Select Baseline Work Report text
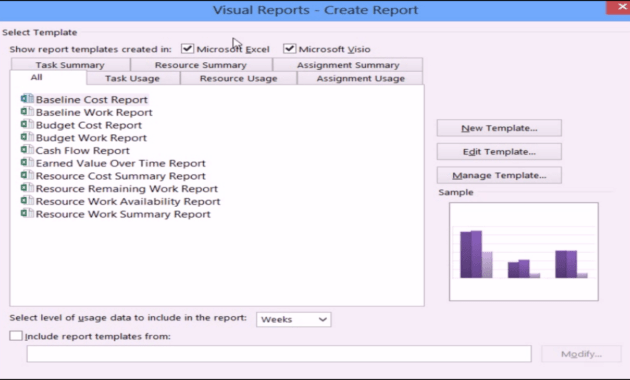Image resolution: width=630 pixels, height=380 pixels. coord(94,112)
